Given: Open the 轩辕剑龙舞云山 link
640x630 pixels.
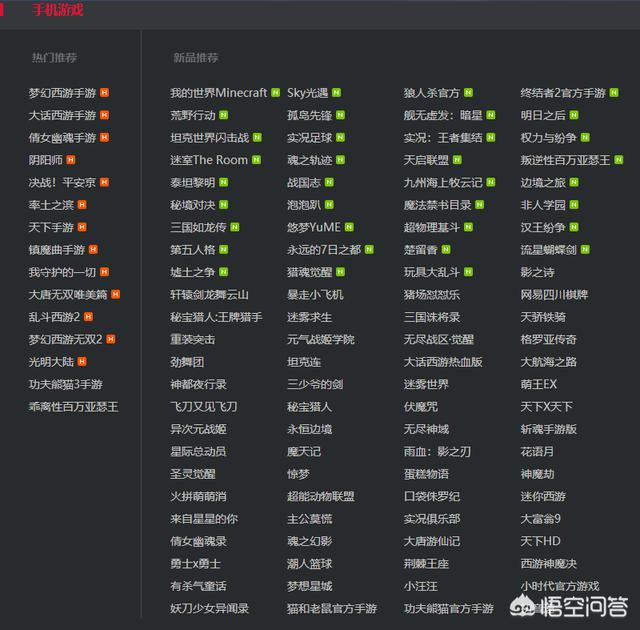Looking at the screenshot, I should click(x=209, y=294).
